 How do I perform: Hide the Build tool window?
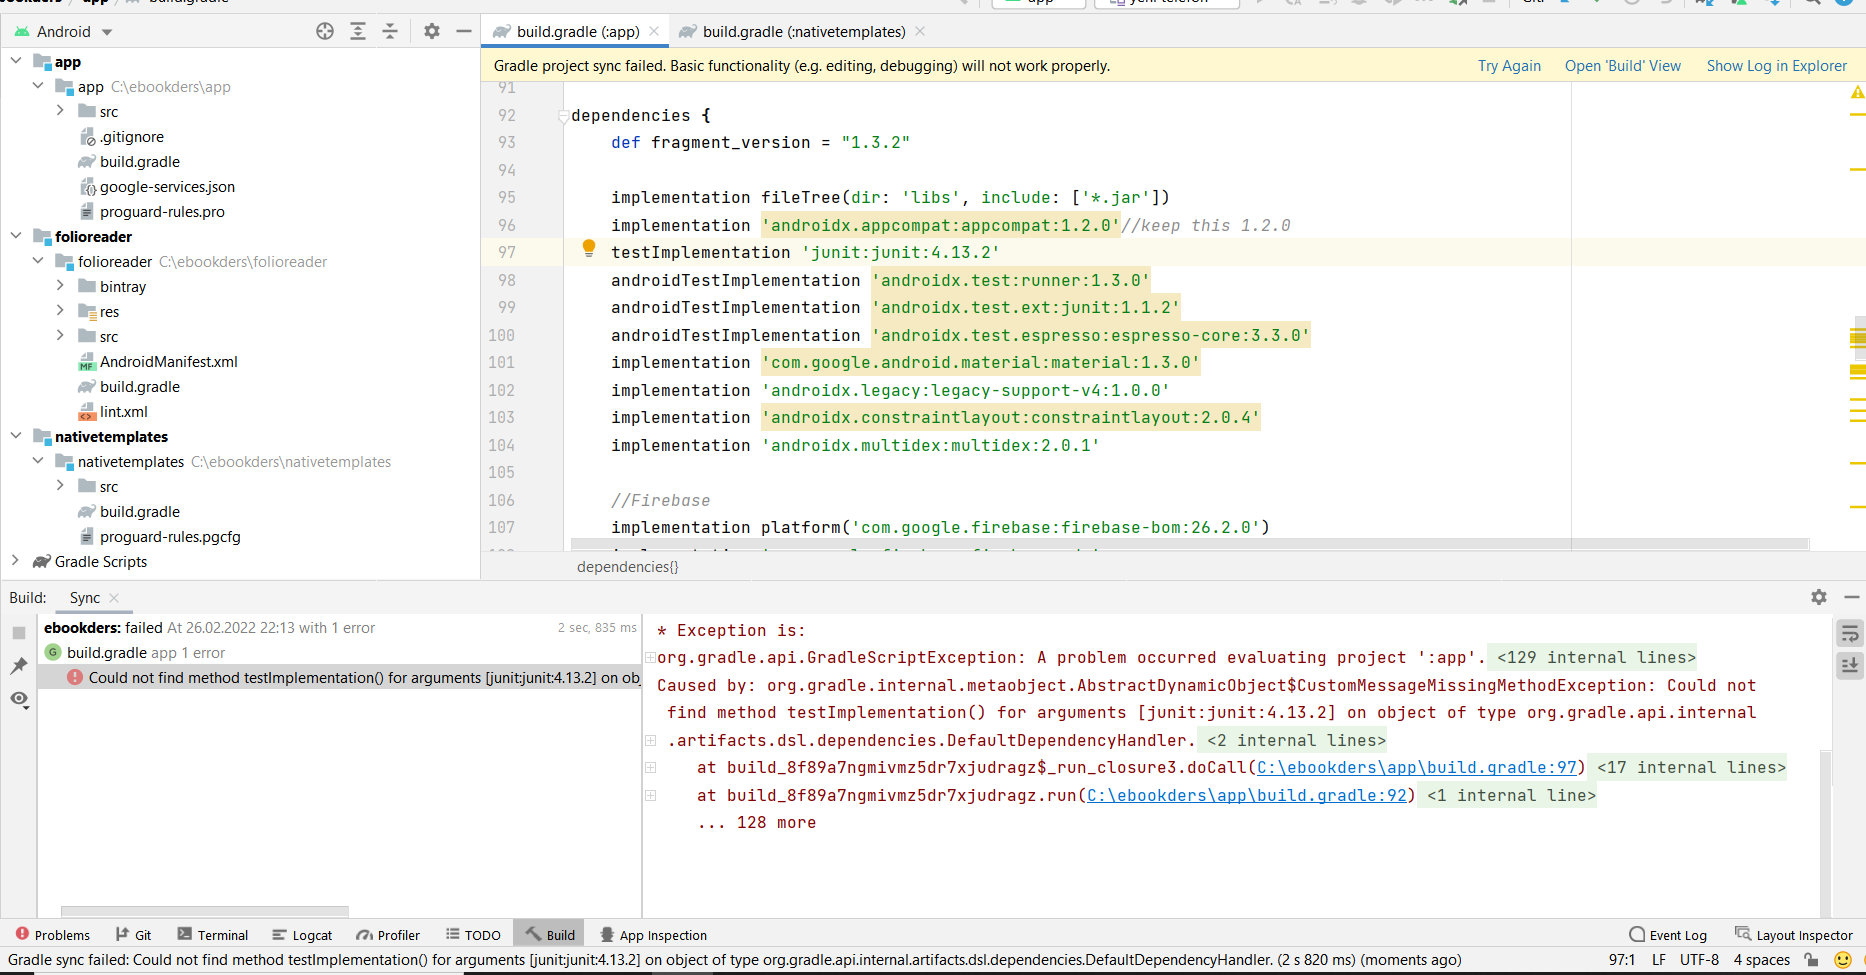click(1852, 597)
